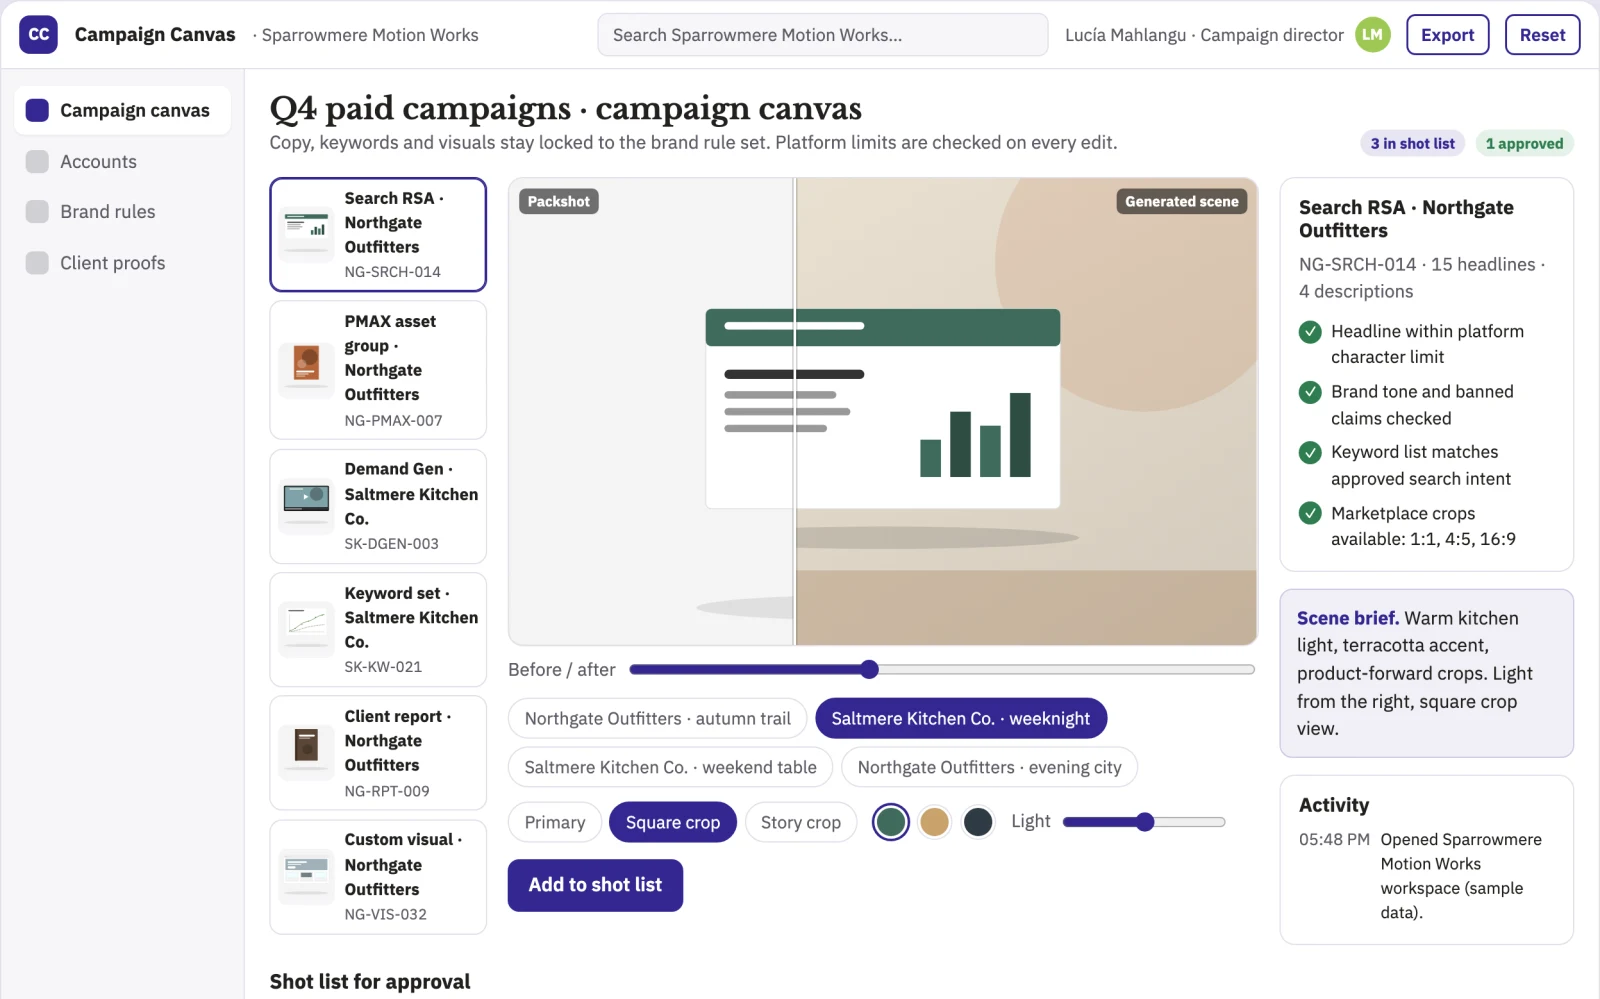Focus the Search Sparrowmere Motion Works field
This screenshot has height=999, width=1600.
click(822, 35)
